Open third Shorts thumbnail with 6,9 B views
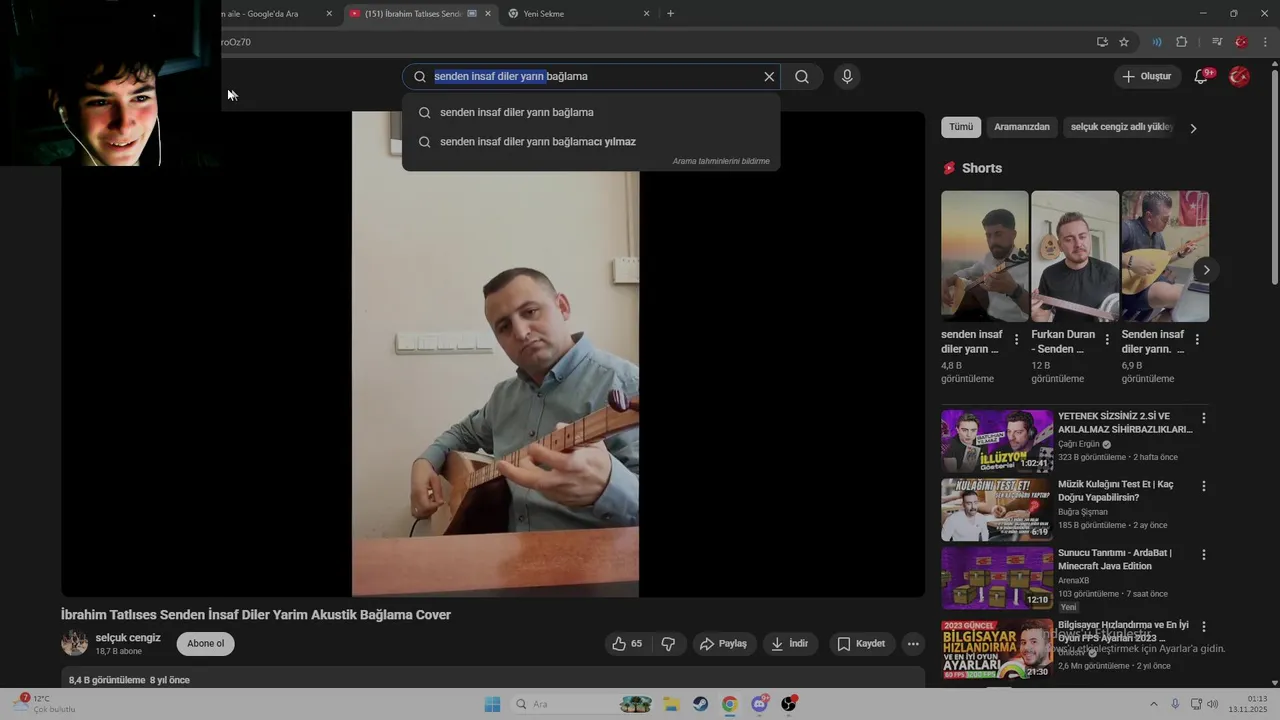This screenshot has height=720, width=1280. [1165, 256]
